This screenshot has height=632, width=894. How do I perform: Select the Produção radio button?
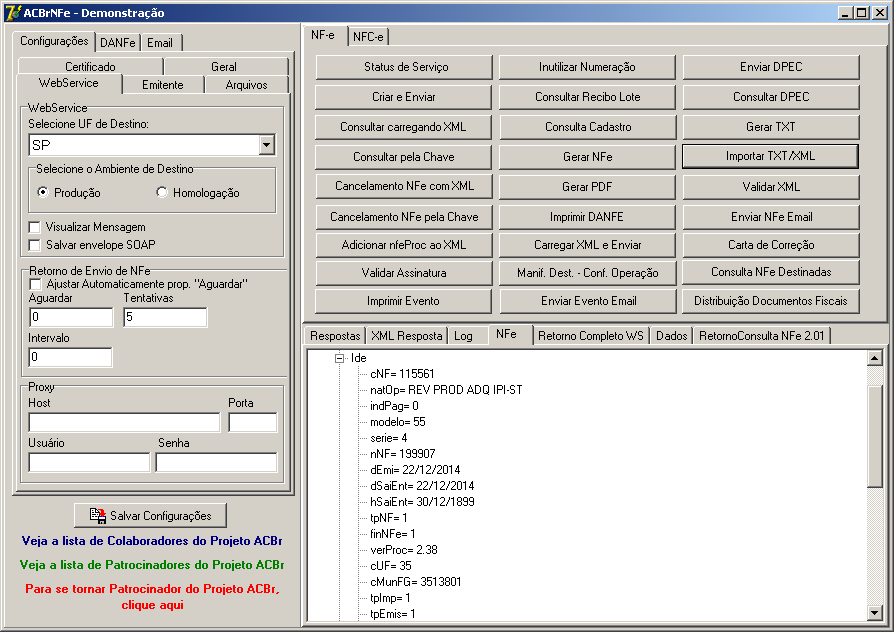click(x=43, y=192)
